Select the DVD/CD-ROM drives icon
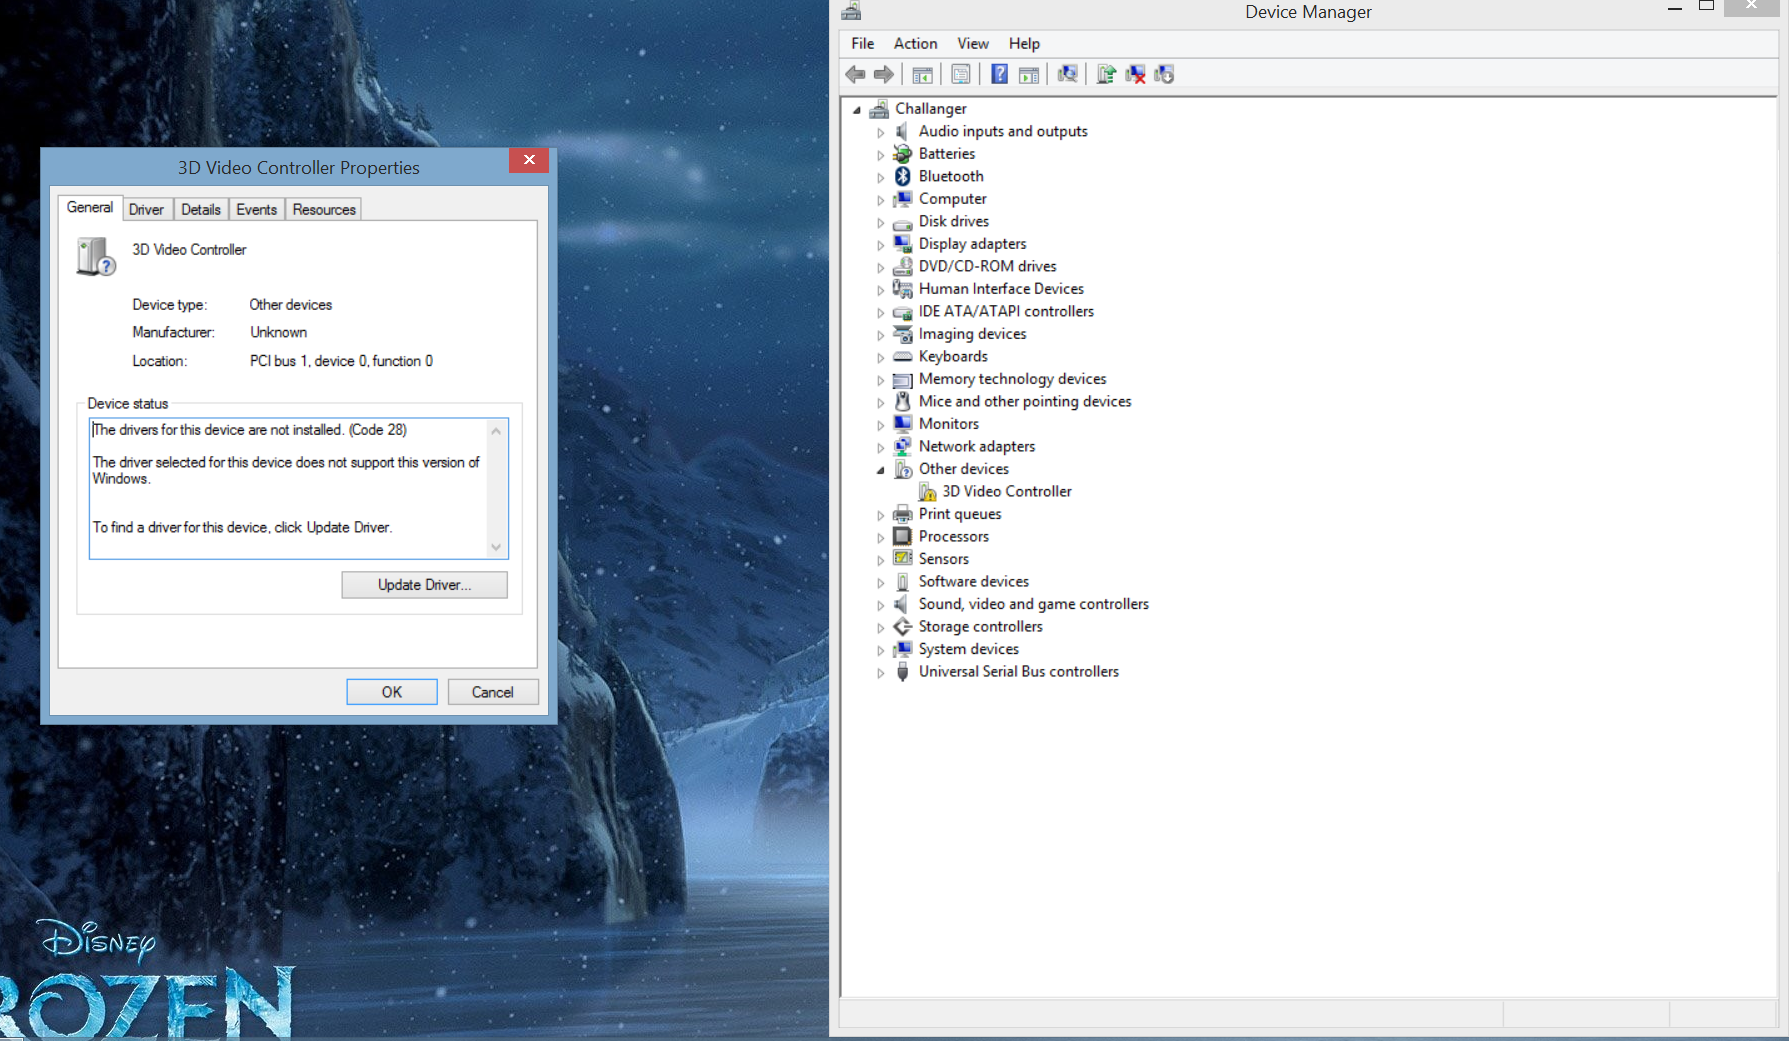This screenshot has width=1789, height=1041. 903,266
